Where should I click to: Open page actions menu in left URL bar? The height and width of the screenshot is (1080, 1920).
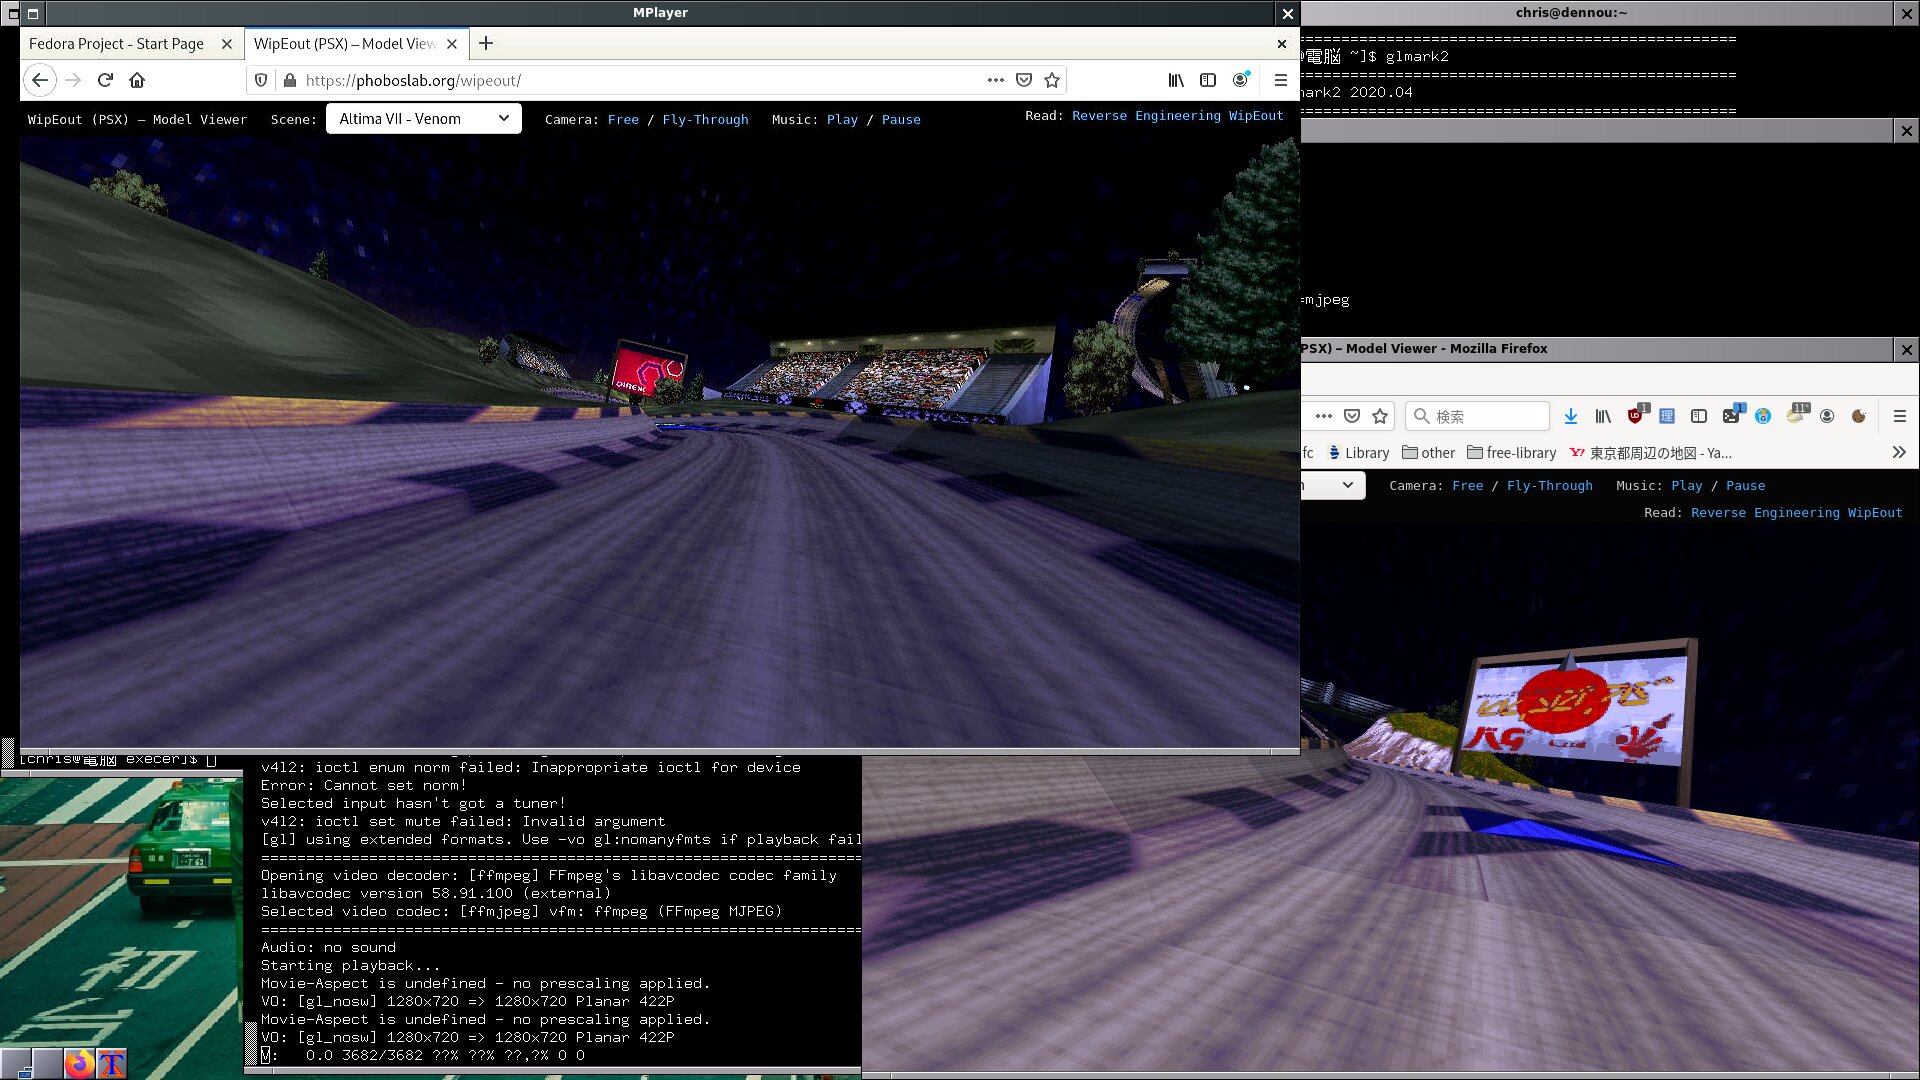point(995,80)
